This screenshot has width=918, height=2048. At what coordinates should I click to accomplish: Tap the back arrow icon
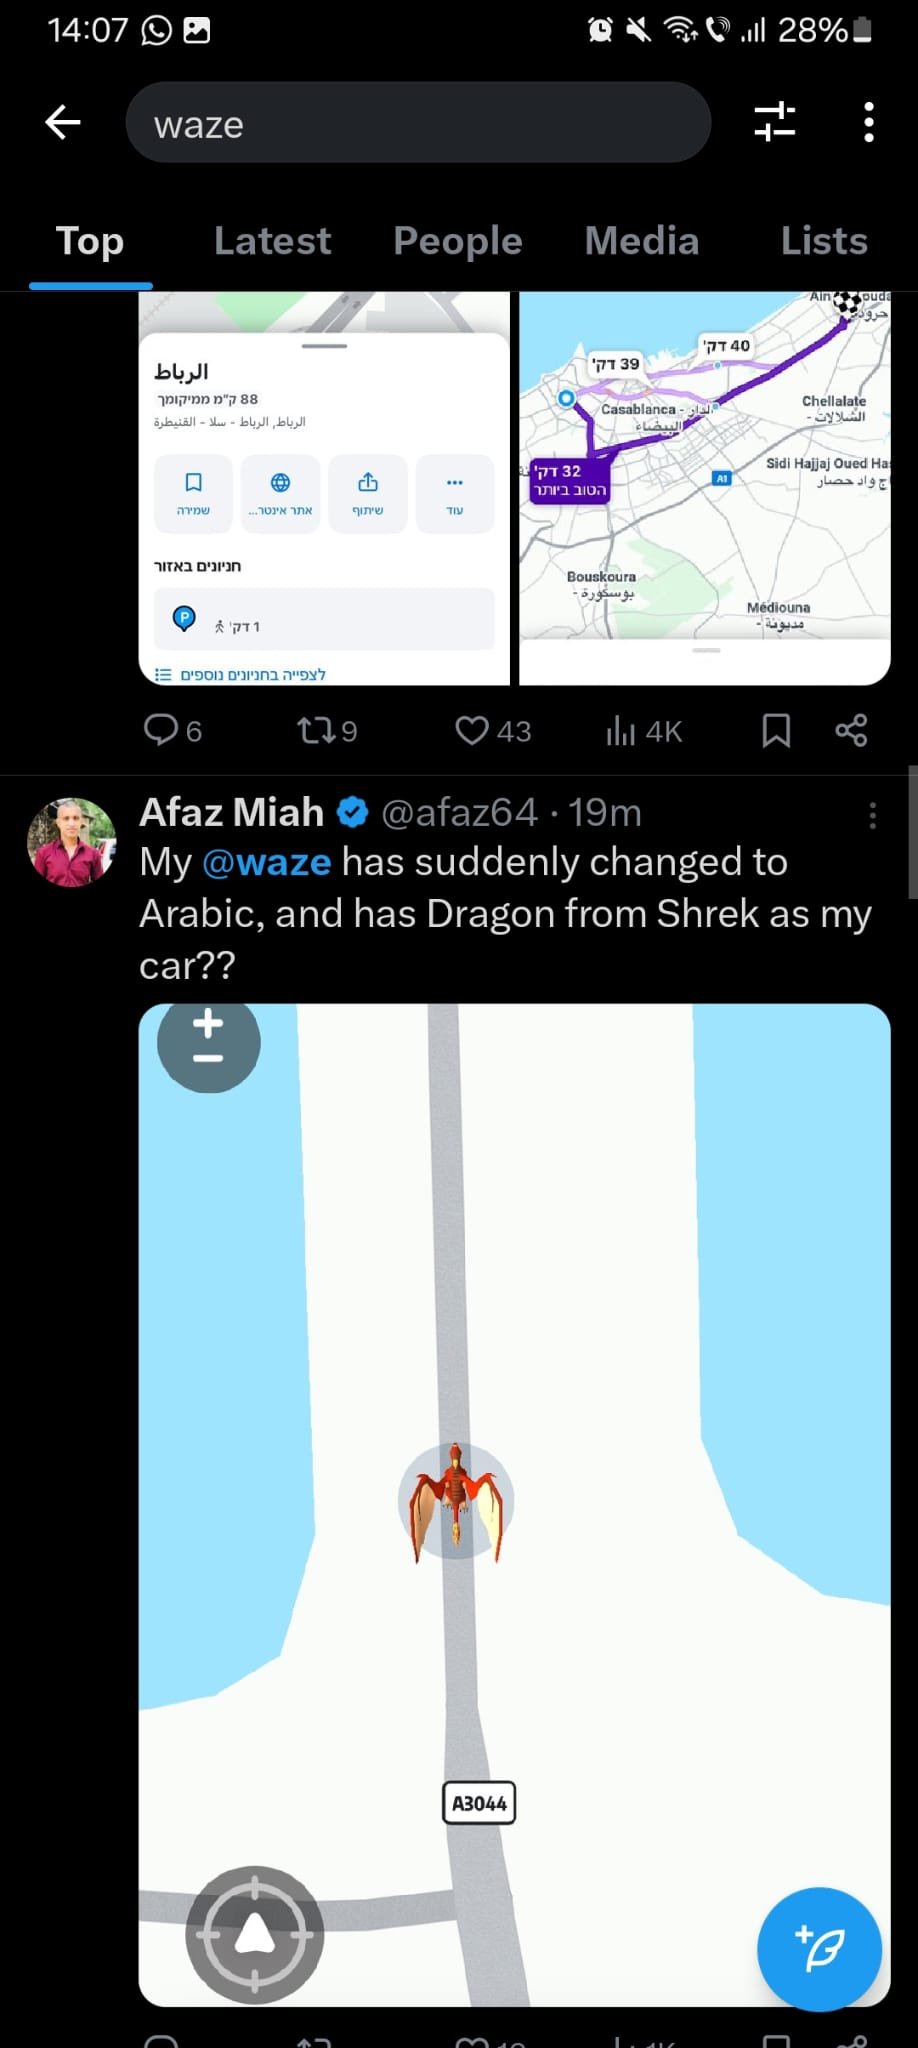coord(63,123)
